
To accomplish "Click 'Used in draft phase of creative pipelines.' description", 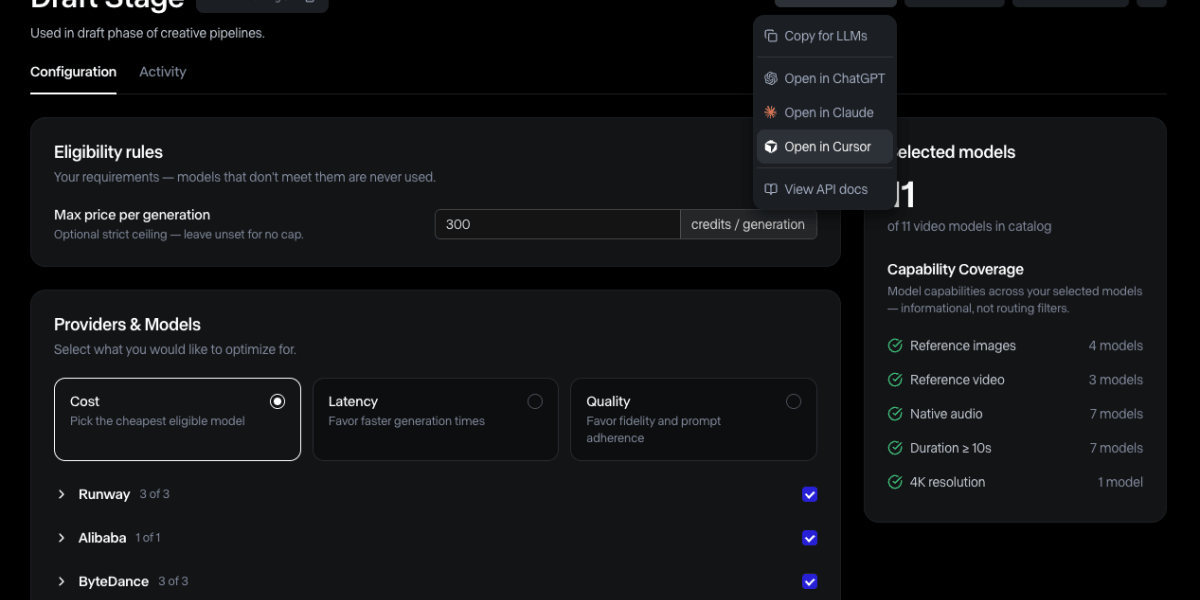I will 147,33.
